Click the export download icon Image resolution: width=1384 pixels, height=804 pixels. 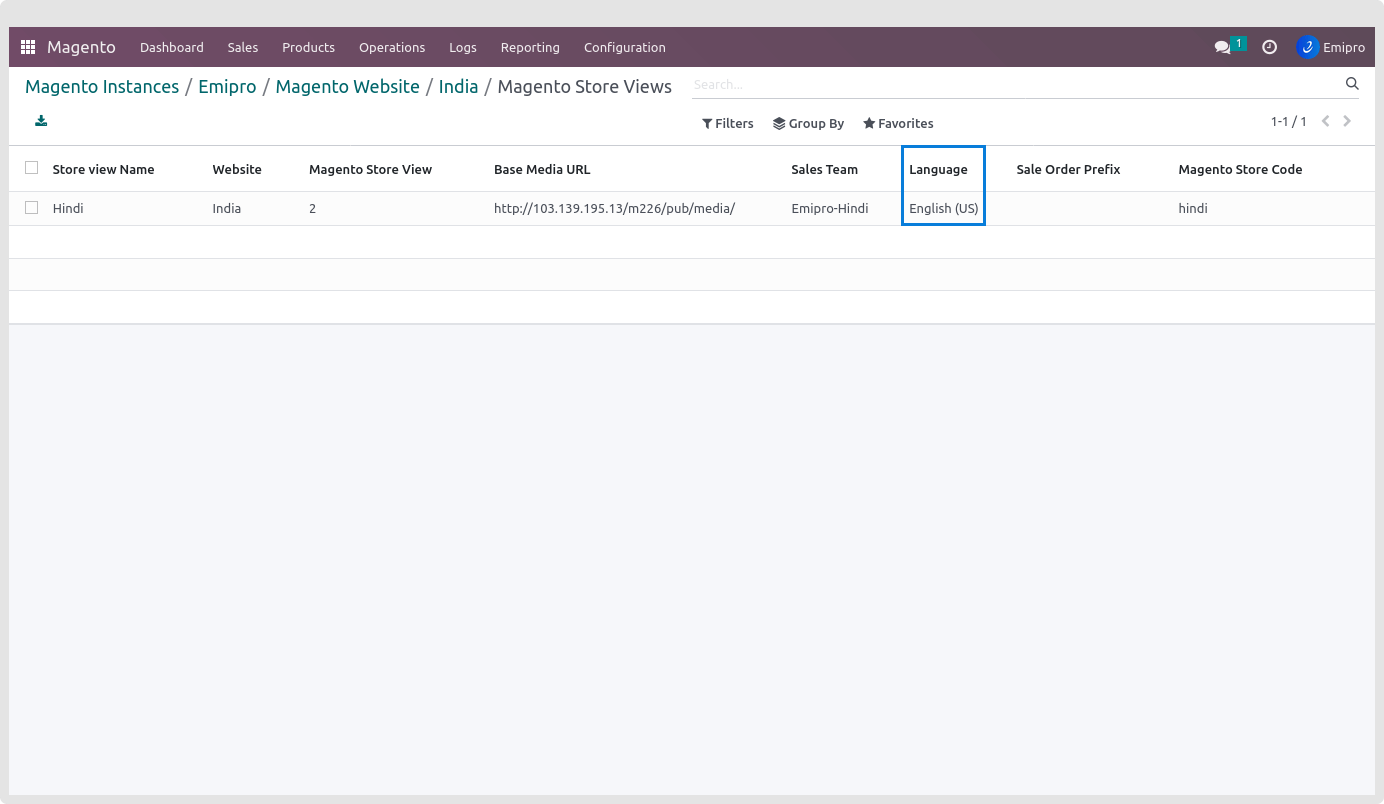click(41, 121)
